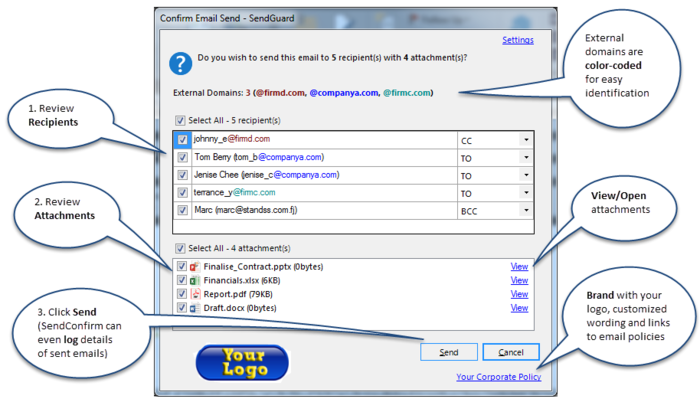This screenshot has height=399, width=700.
Task: Click the Send button
Action: click(449, 352)
